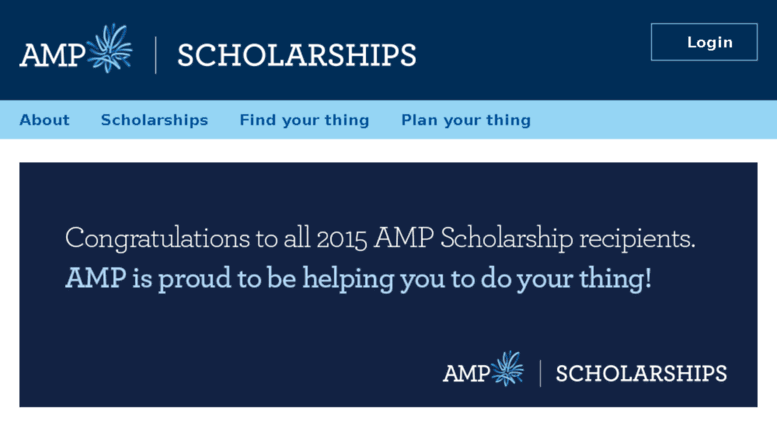
Task: Click the spark icon inside the banner
Action: 507,369
